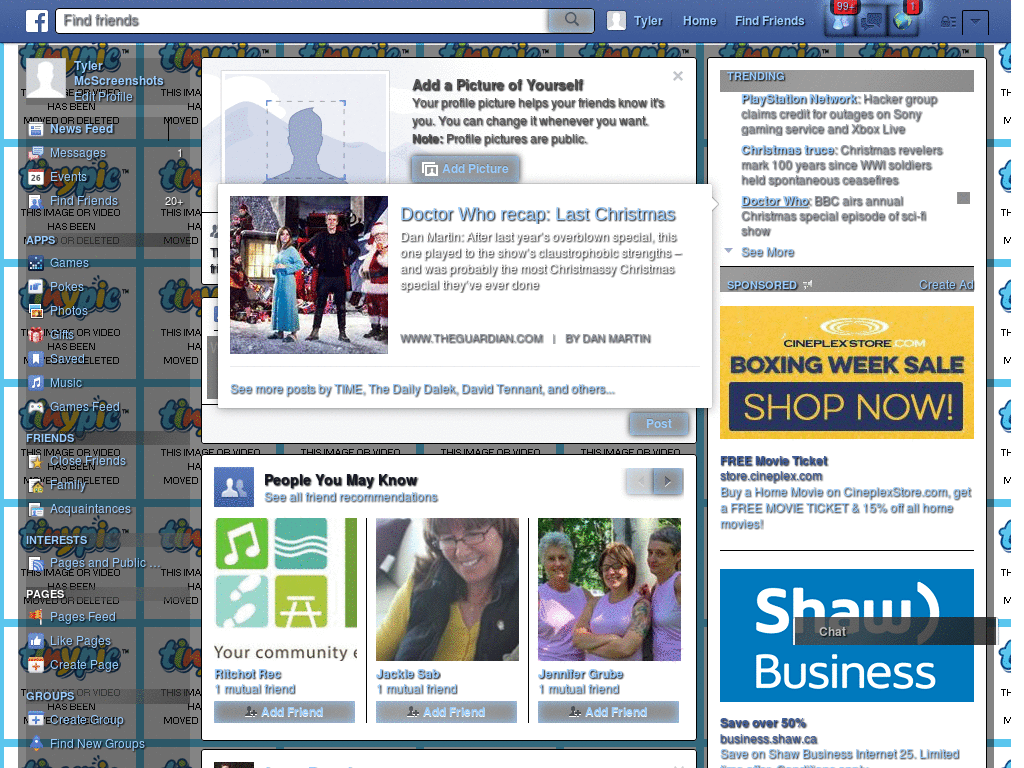Click the Shaw Business ad image

[847, 635]
